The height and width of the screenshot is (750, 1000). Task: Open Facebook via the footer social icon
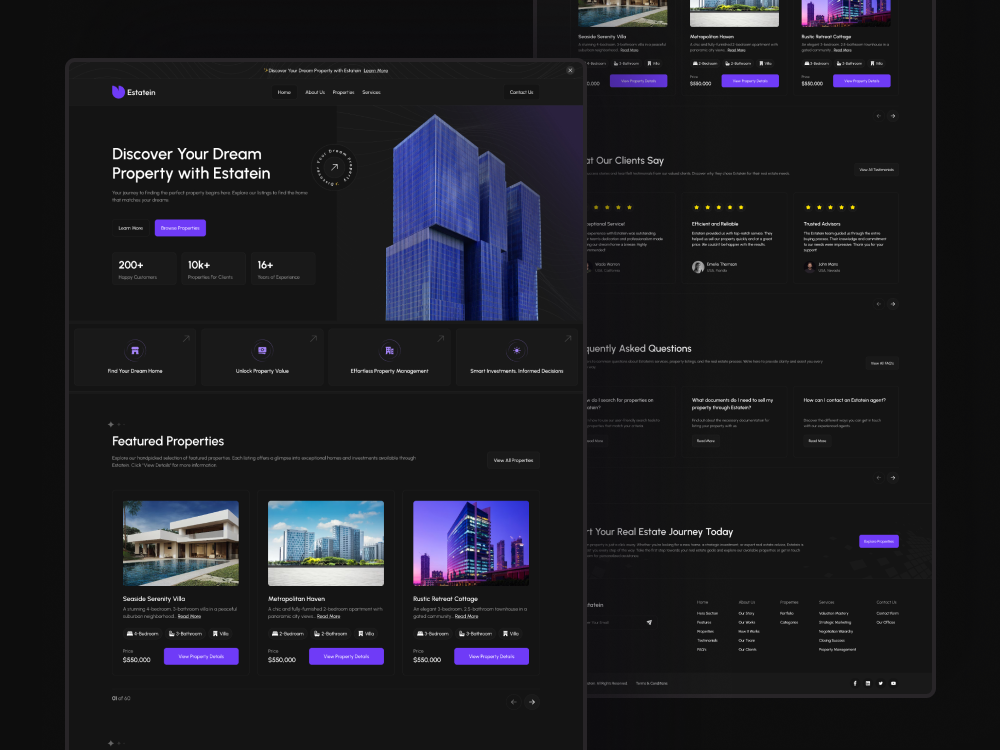[855, 682]
